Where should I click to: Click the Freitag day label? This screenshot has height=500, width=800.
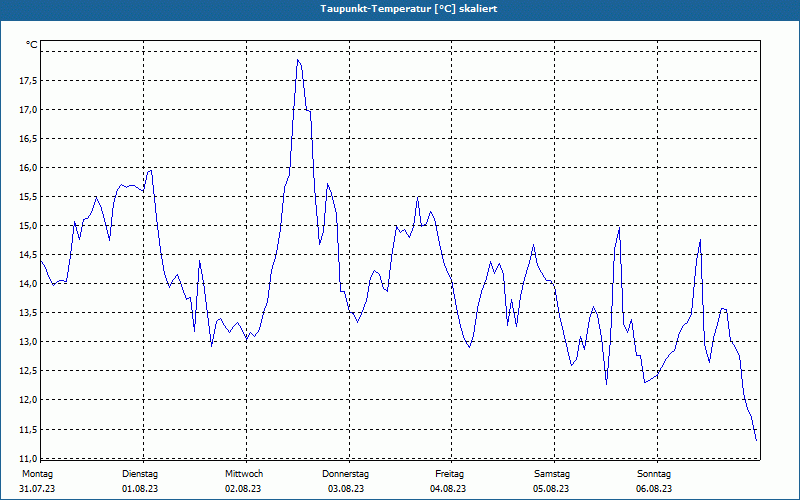pos(449,474)
